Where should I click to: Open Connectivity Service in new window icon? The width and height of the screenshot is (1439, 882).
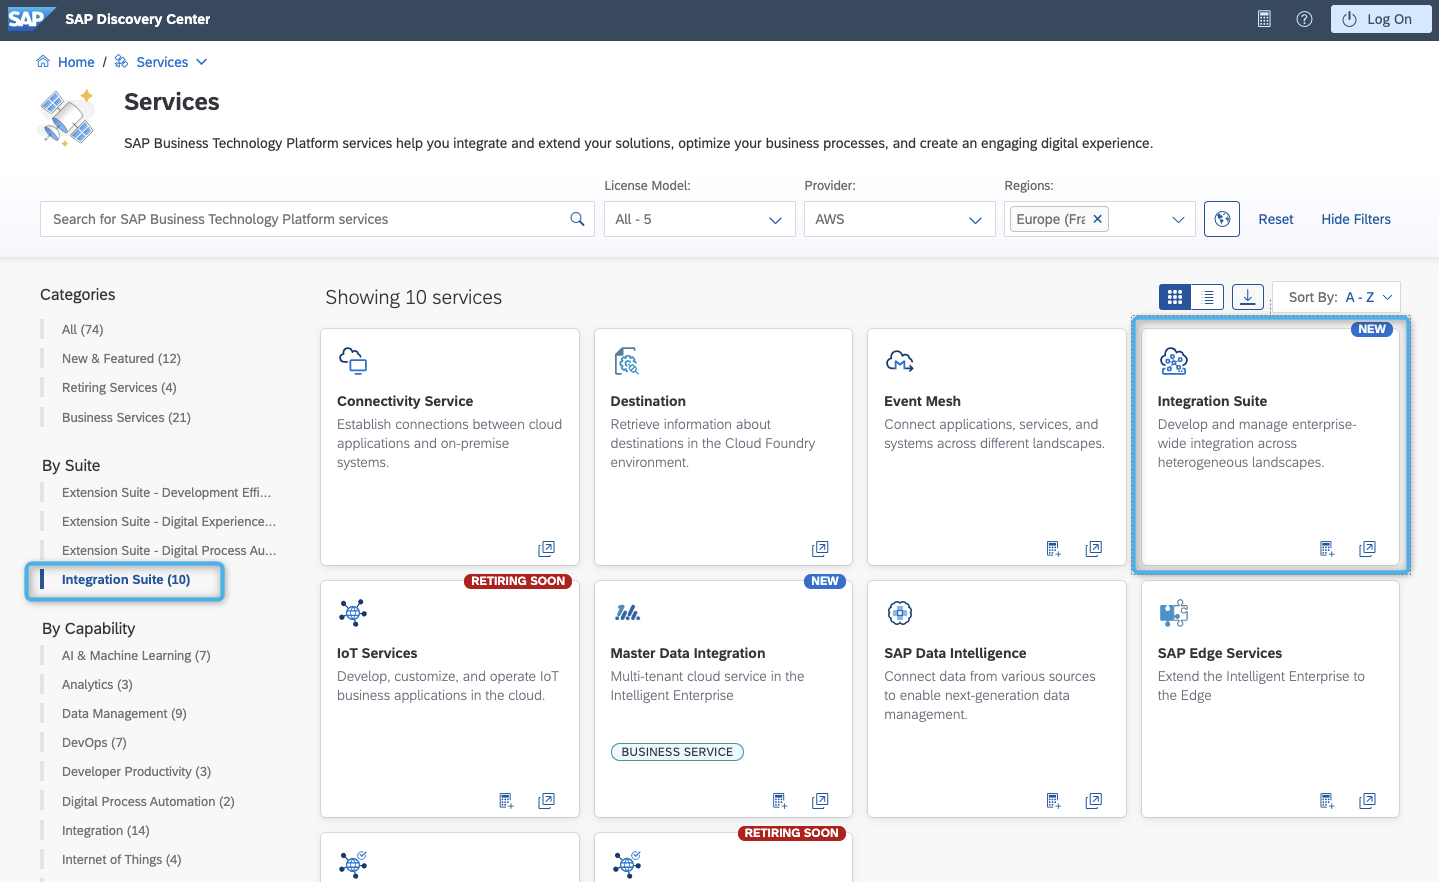click(x=546, y=549)
